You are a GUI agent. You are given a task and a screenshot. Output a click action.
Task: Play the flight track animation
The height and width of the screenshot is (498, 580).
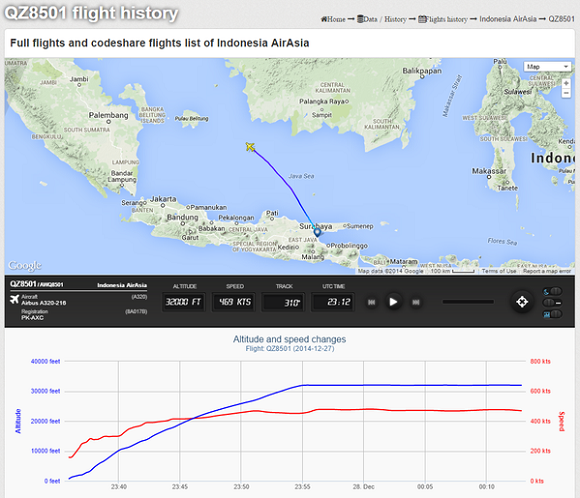(x=393, y=302)
